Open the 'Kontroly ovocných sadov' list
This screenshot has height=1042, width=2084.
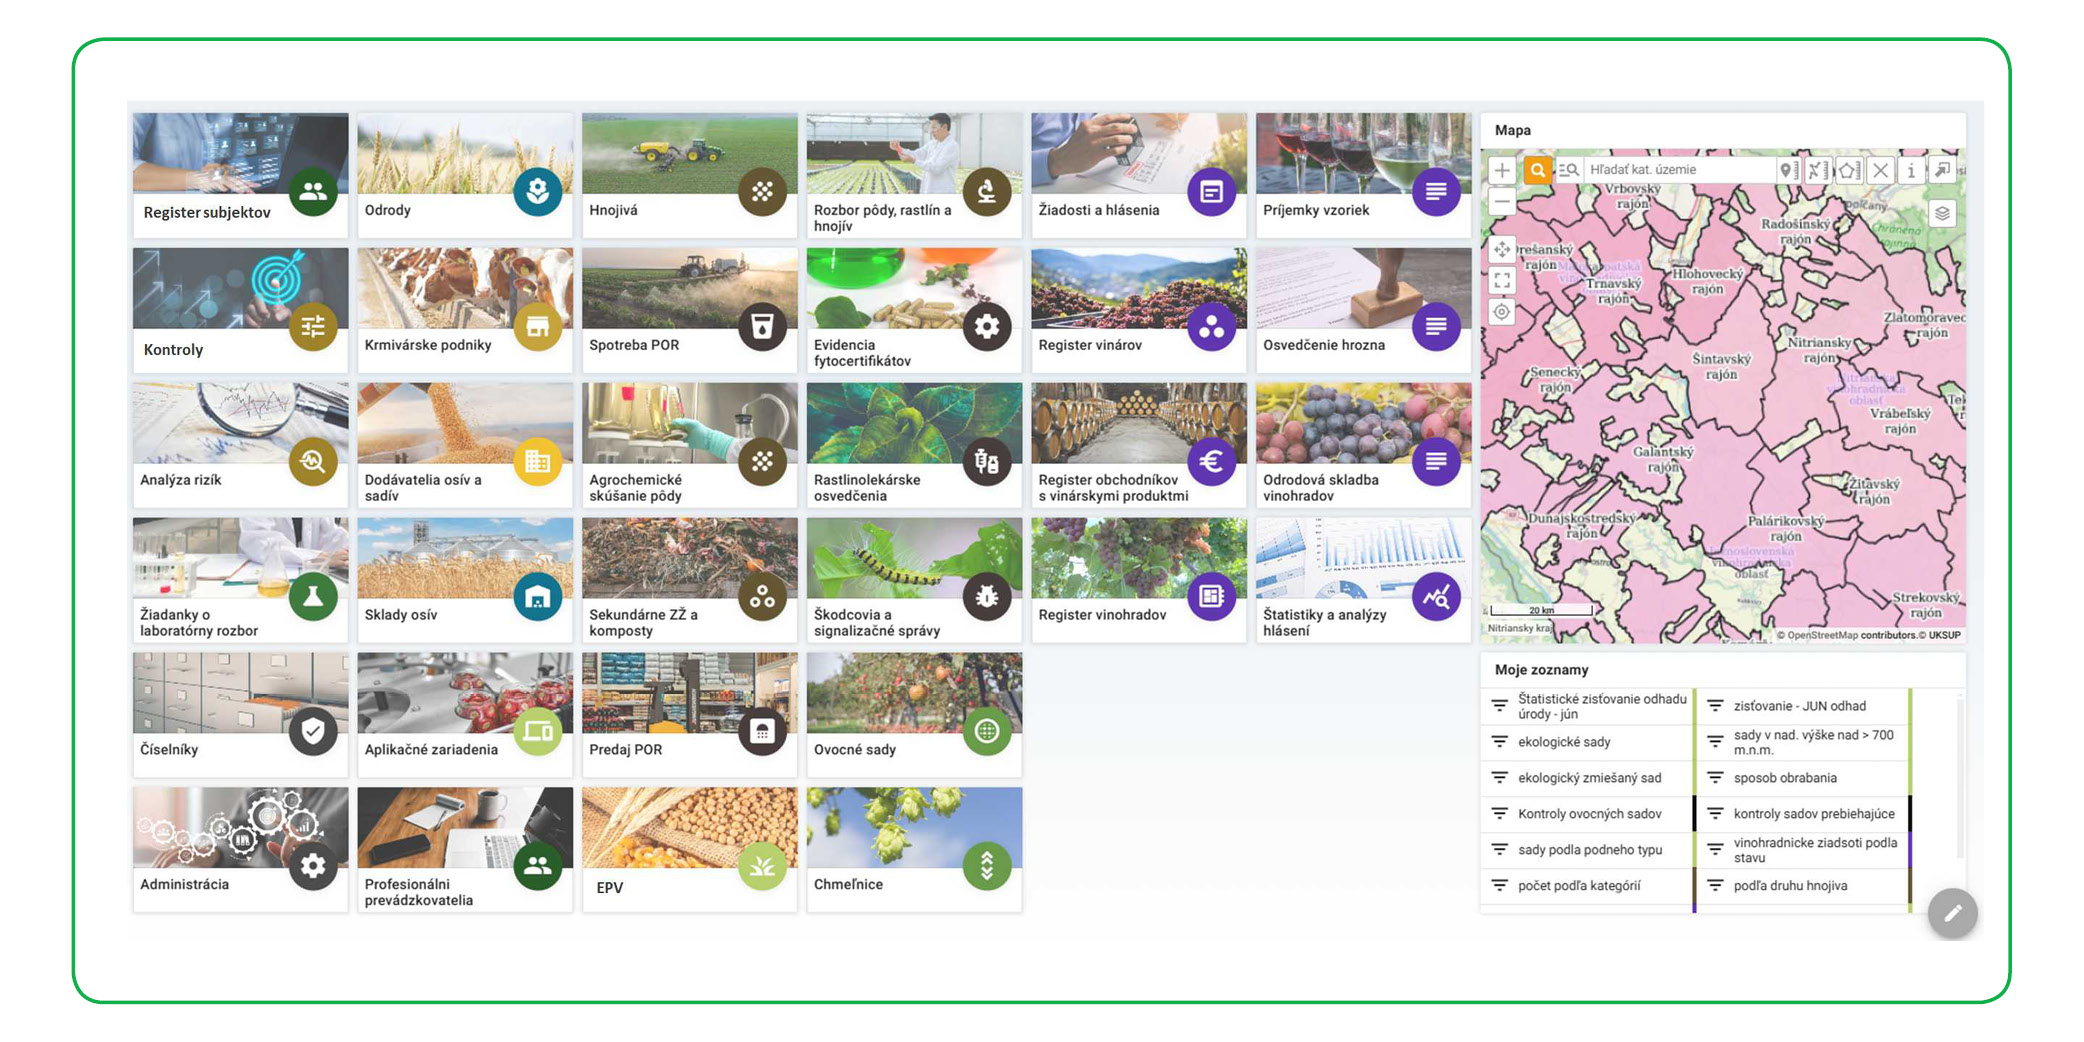click(x=1589, y=814)
